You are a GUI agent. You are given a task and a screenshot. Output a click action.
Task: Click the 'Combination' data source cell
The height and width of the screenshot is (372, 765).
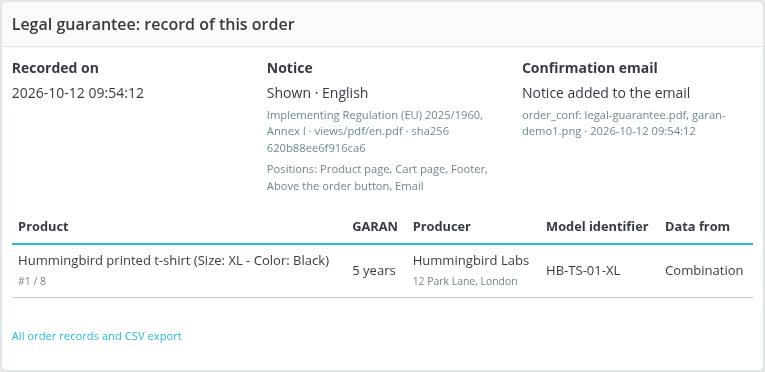(x=704, y=270)
